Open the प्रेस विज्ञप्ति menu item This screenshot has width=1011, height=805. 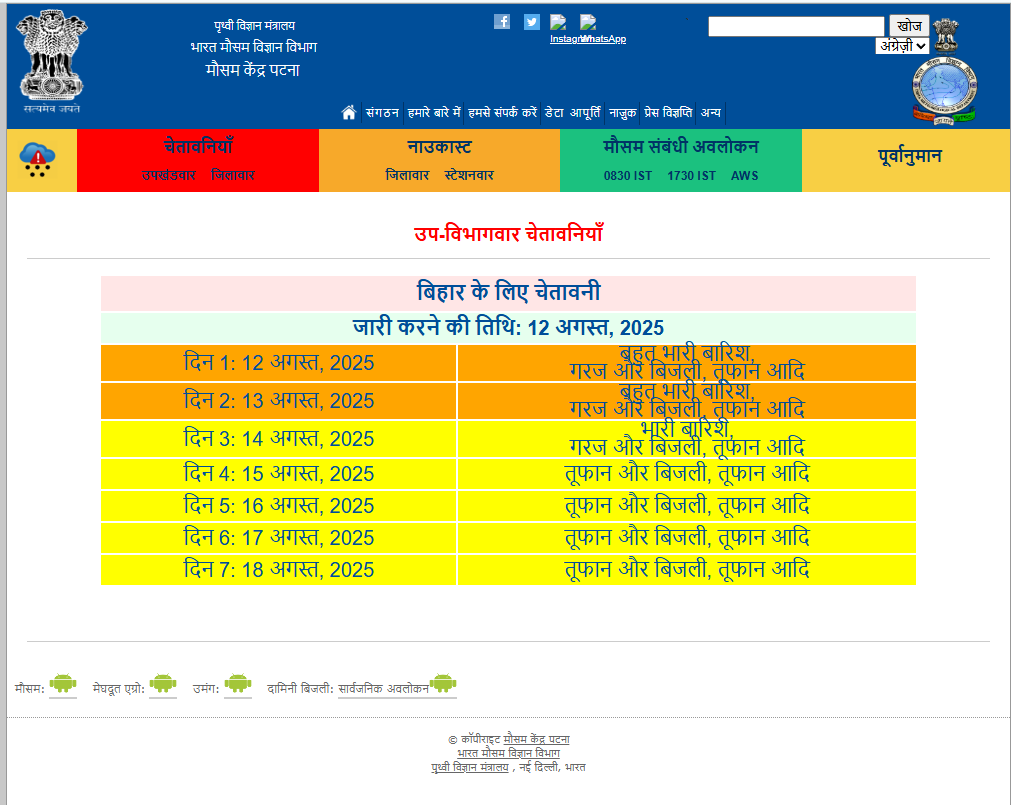pyautogui.click(x=667, y=112)
